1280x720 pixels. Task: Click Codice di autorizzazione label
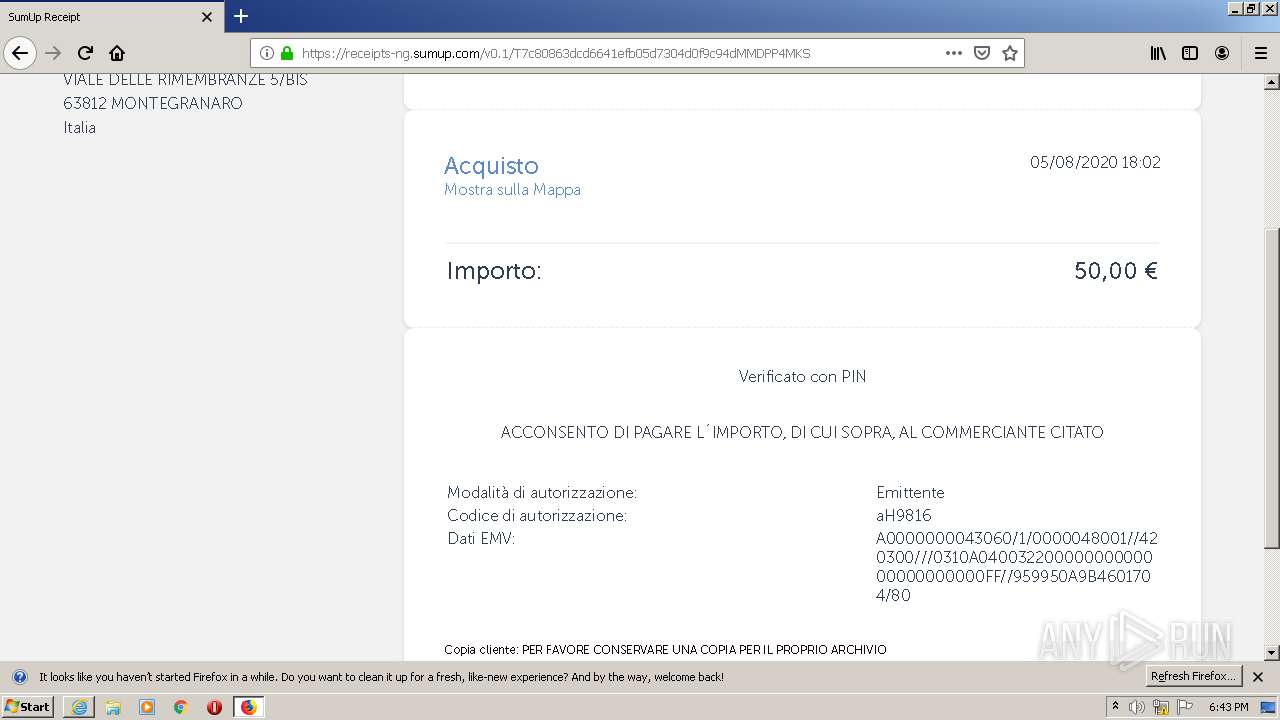[537, 516]
